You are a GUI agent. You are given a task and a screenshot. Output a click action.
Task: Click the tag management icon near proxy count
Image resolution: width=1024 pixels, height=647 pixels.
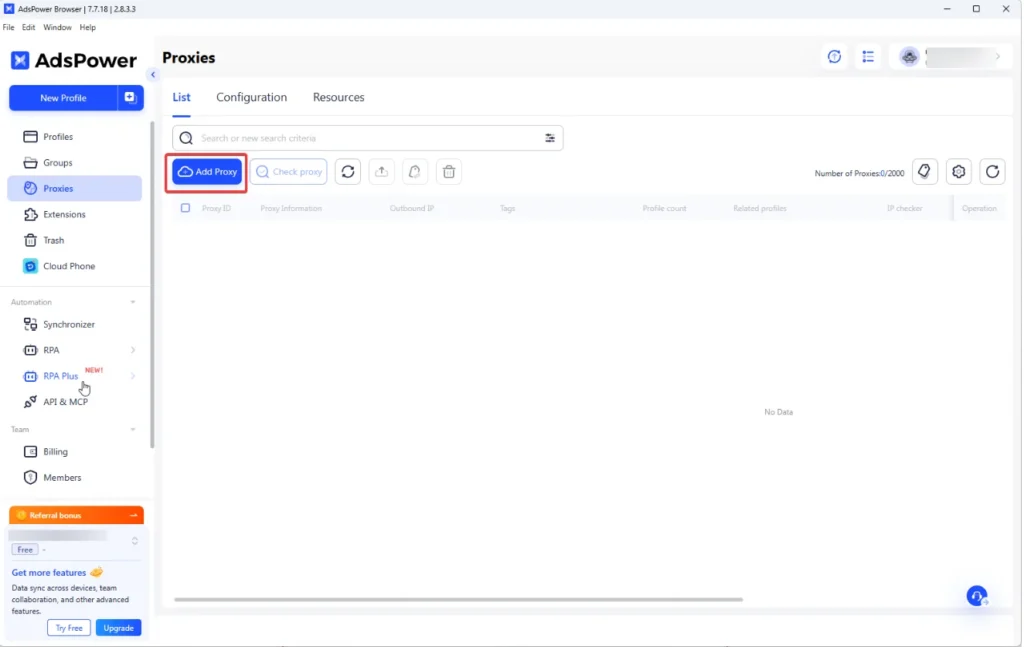click(x=924, y=171)
